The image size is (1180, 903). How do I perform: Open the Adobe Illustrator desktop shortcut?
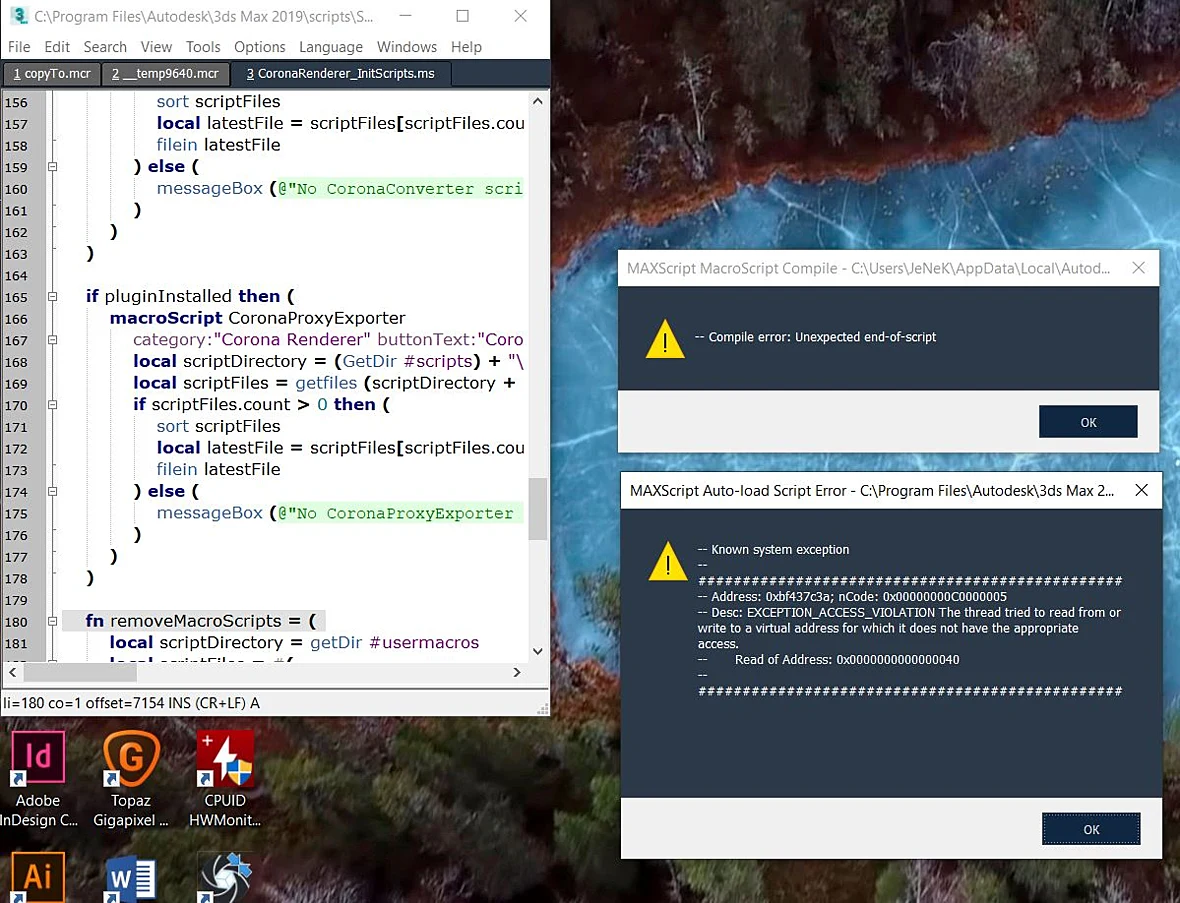[38, 877]
